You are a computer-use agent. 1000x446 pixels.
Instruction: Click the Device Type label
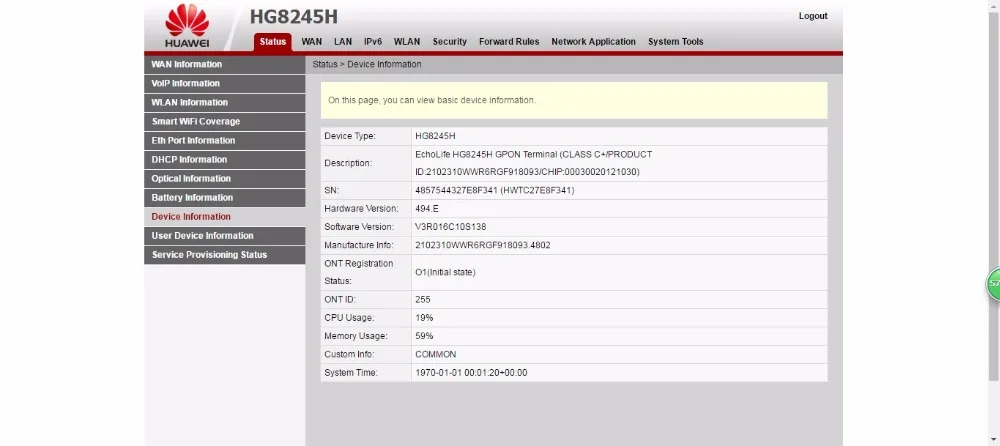point(350,136)
